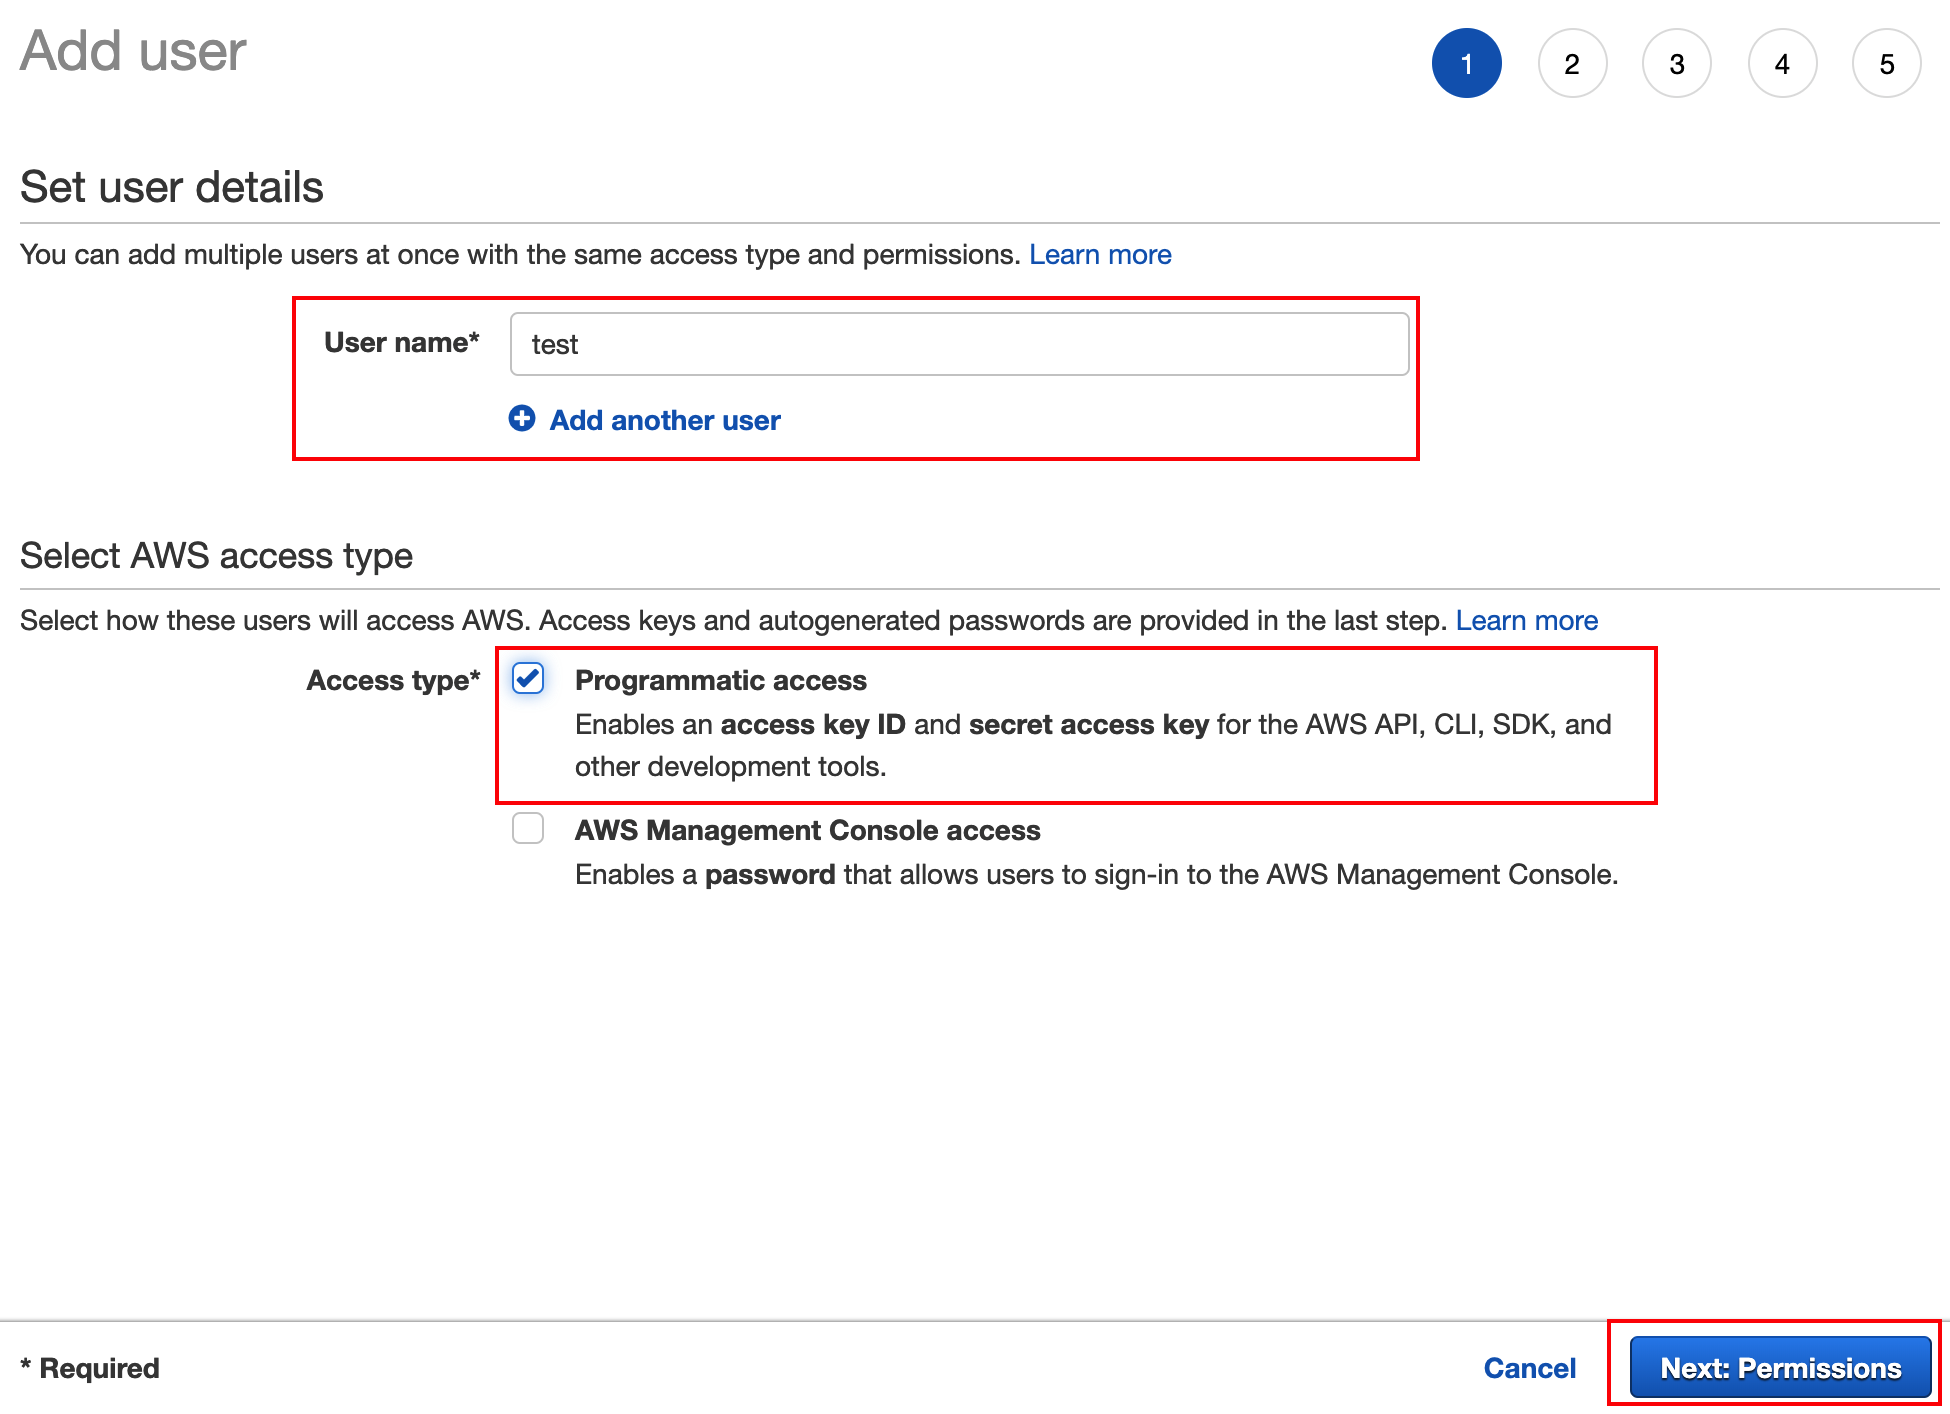This screenshot has width=1950, height=1414.
Task: Jump to step 2 indicator
Action: pyautogui.click(x=1572, y=64)
